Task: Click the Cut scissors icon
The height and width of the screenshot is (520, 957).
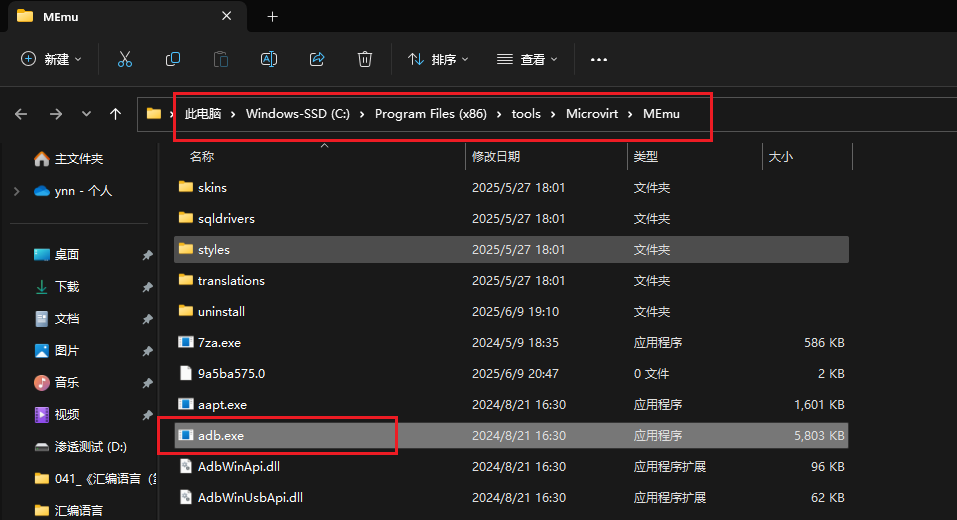Action: (x=125, y=59)
